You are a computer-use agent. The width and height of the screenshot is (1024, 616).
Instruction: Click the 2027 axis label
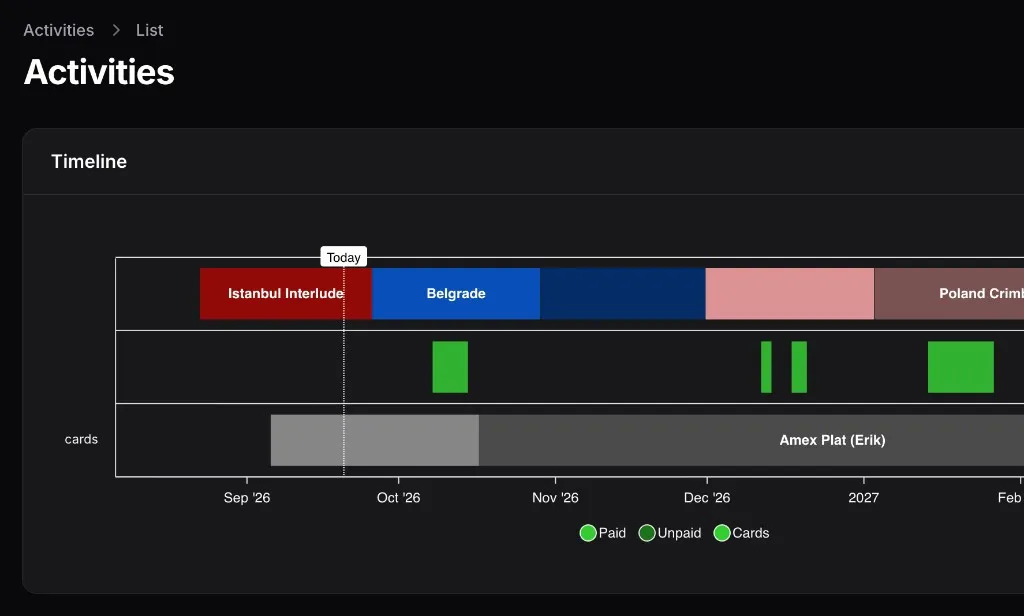coord(863,498)
